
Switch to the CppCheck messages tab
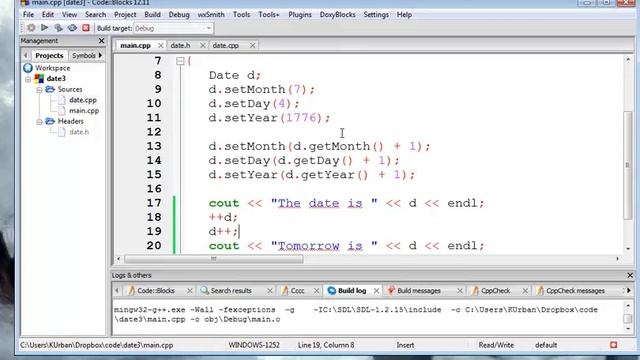575,291
